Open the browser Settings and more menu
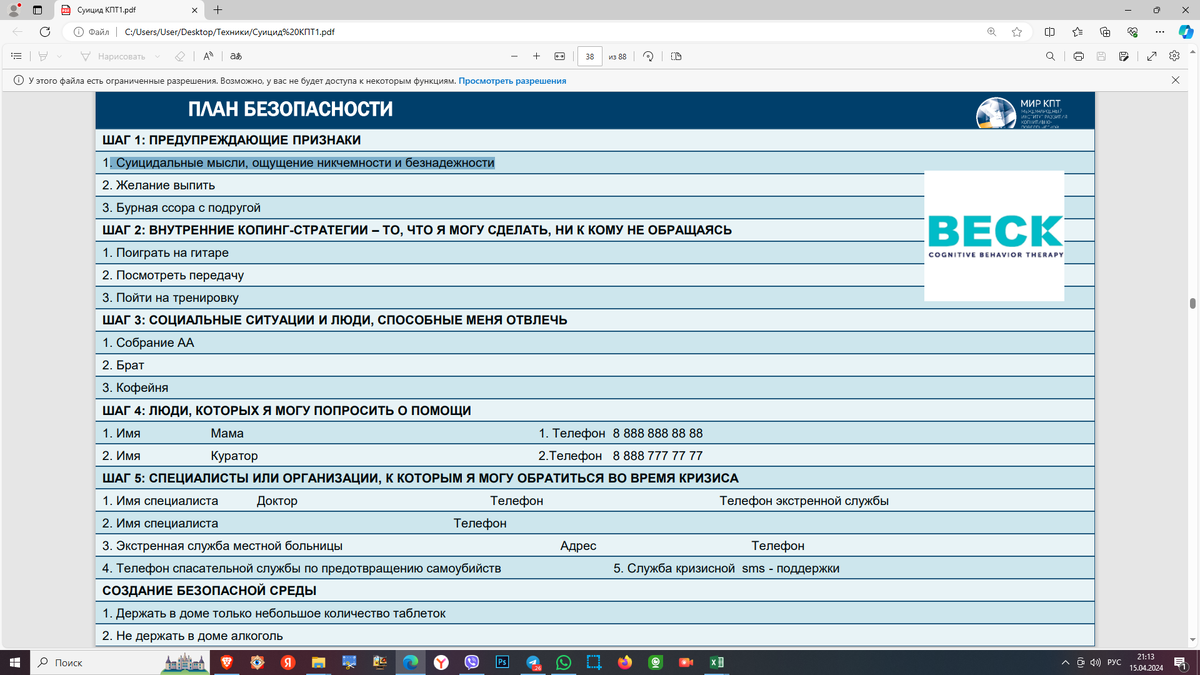Screen dimensions: 1200x675 pyautogui.click(x=1160, y=32)
